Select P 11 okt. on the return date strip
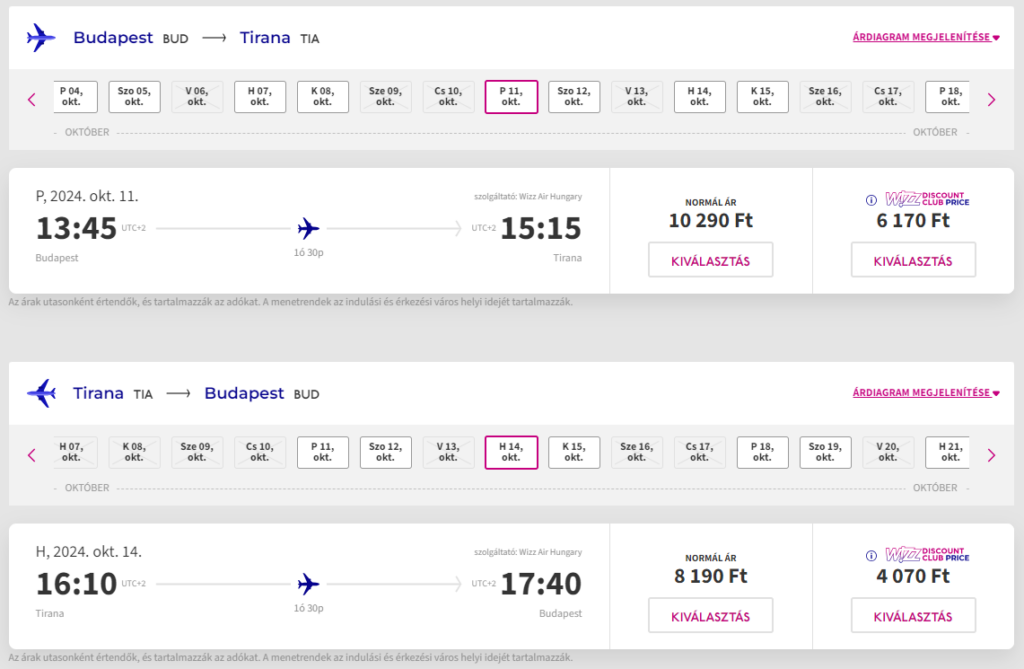 pyautogui.click(x=322, y=452)
